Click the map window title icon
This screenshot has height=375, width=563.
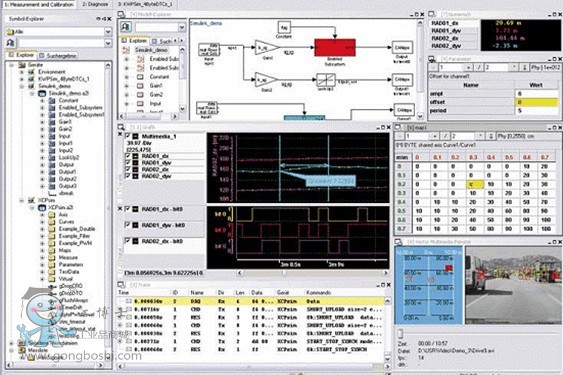[x=398, y=128]
